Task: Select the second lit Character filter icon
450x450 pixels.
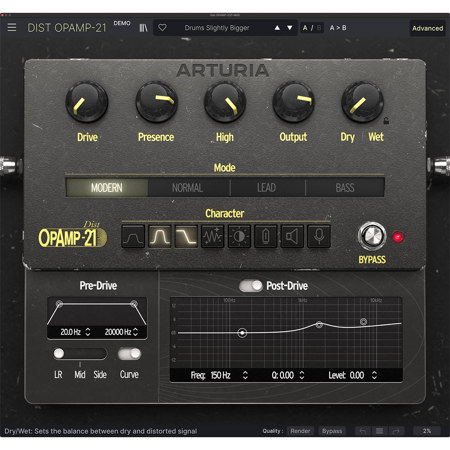Action: tap(160, 236)
